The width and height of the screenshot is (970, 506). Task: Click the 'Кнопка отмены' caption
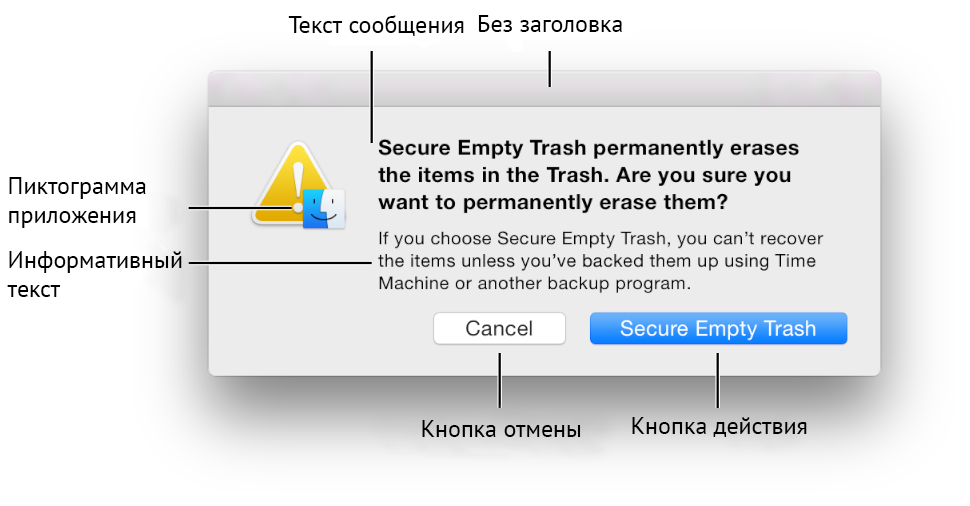(x=501, y=430)
